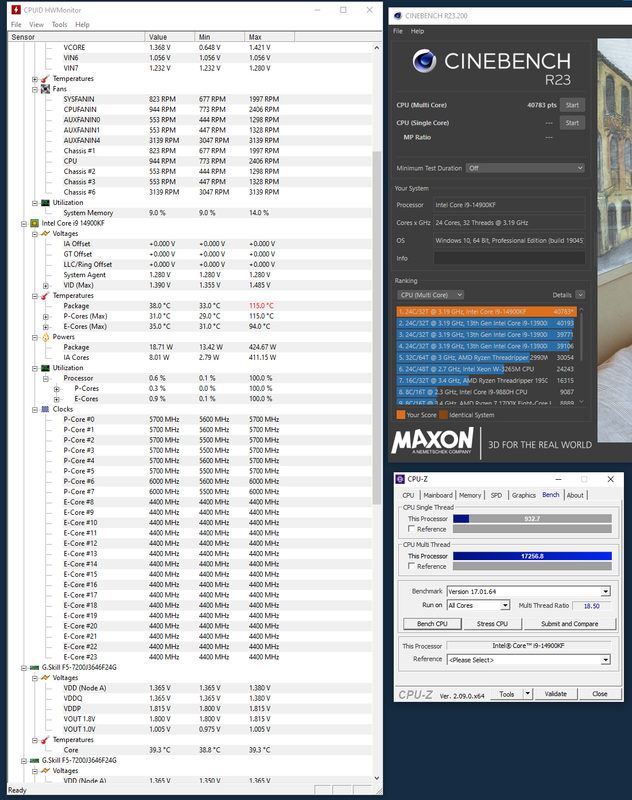Click the Fans category fan icon

click(45, 89)
